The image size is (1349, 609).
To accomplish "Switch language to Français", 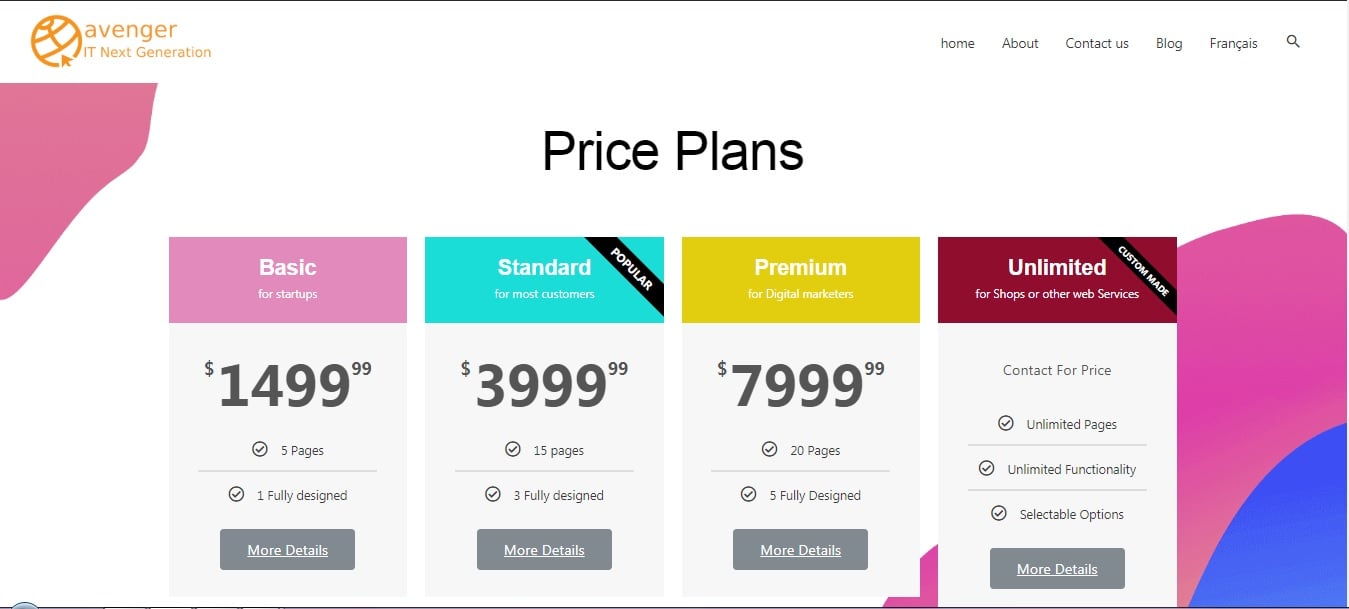I will click(1233, 43).
